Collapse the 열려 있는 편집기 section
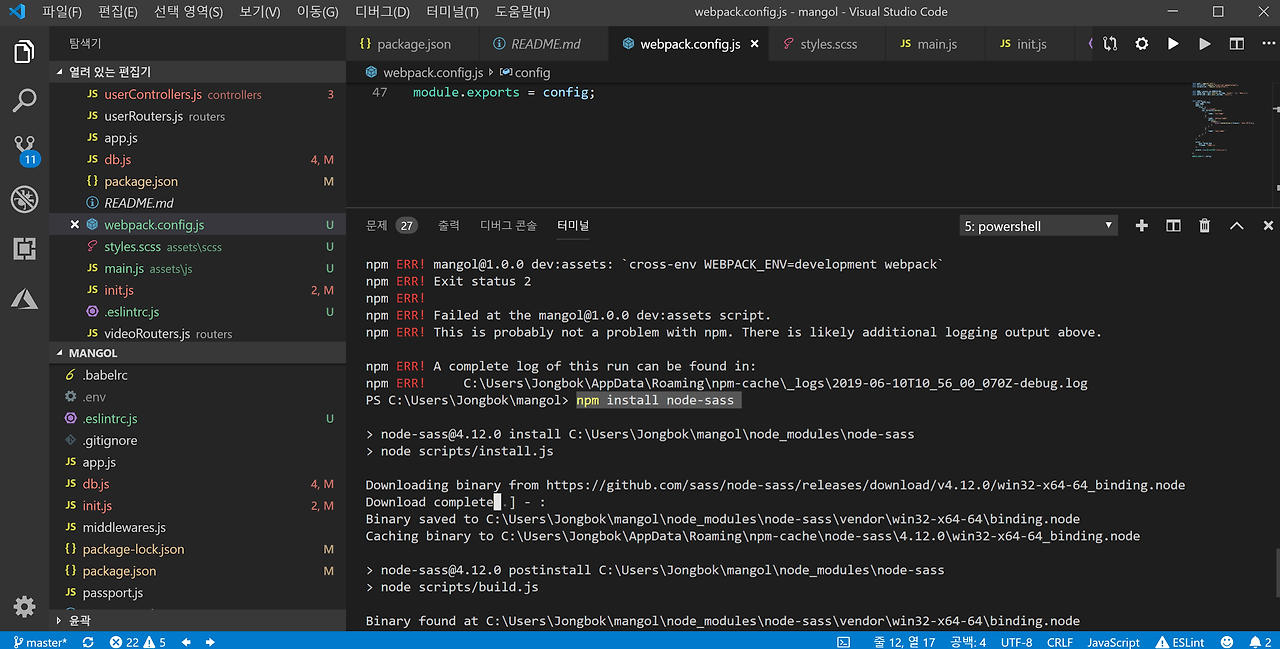Screen dimensions: 1280x649 [x=198, y=72]
